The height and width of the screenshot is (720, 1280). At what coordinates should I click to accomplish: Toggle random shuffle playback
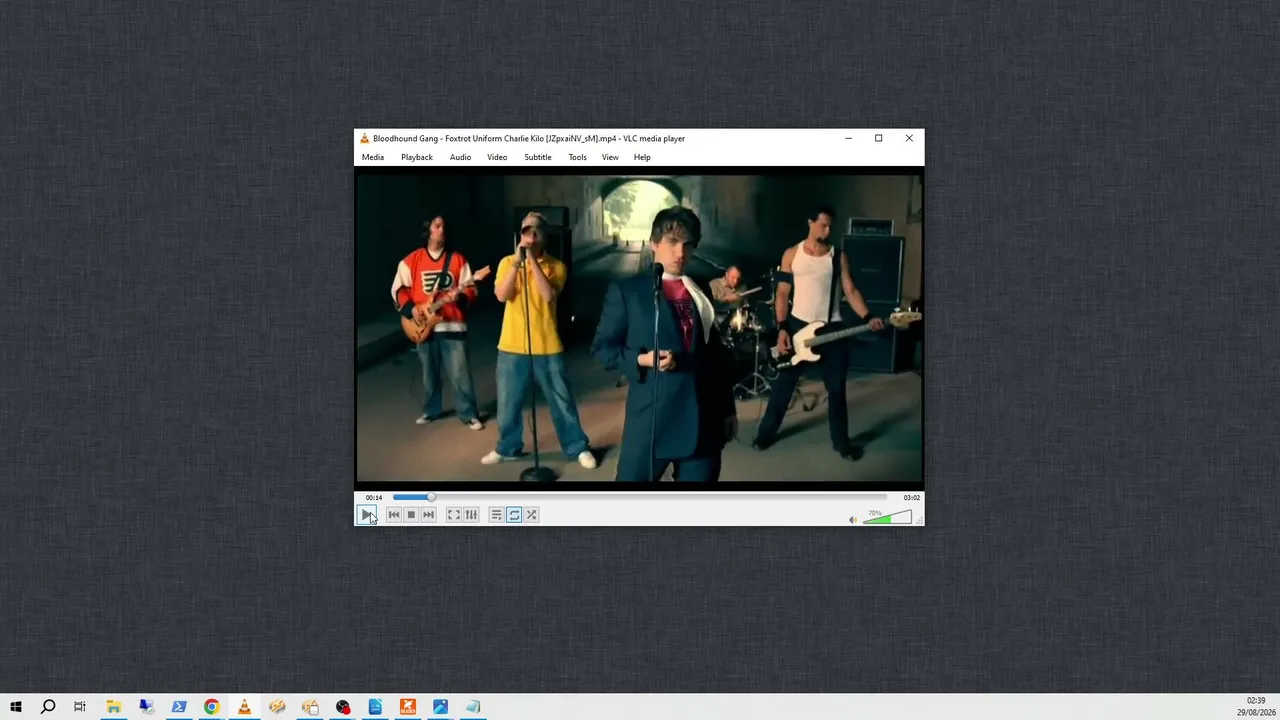click(x=531, y=515)
